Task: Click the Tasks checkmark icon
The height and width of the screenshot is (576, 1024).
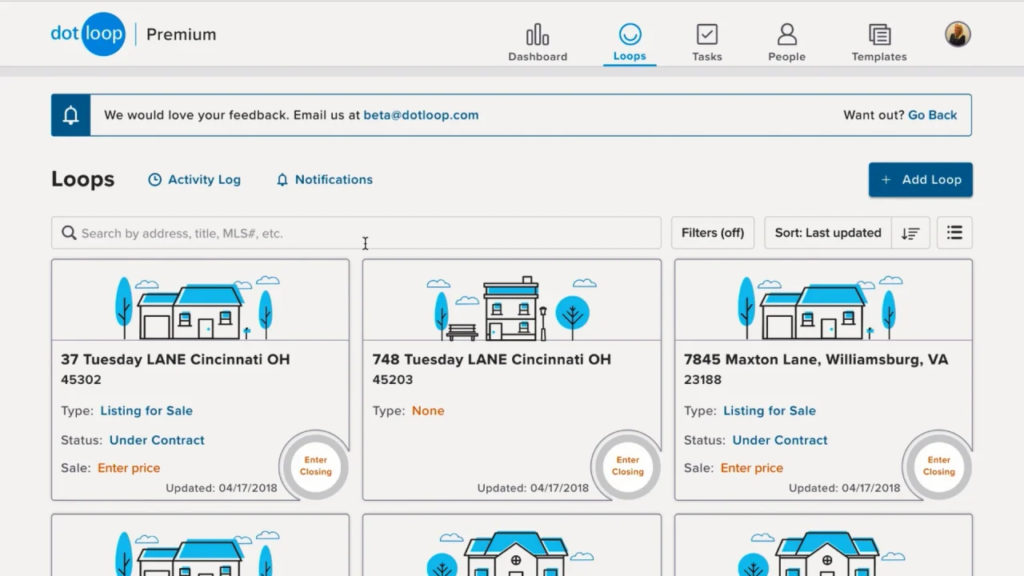Action: 706,35
